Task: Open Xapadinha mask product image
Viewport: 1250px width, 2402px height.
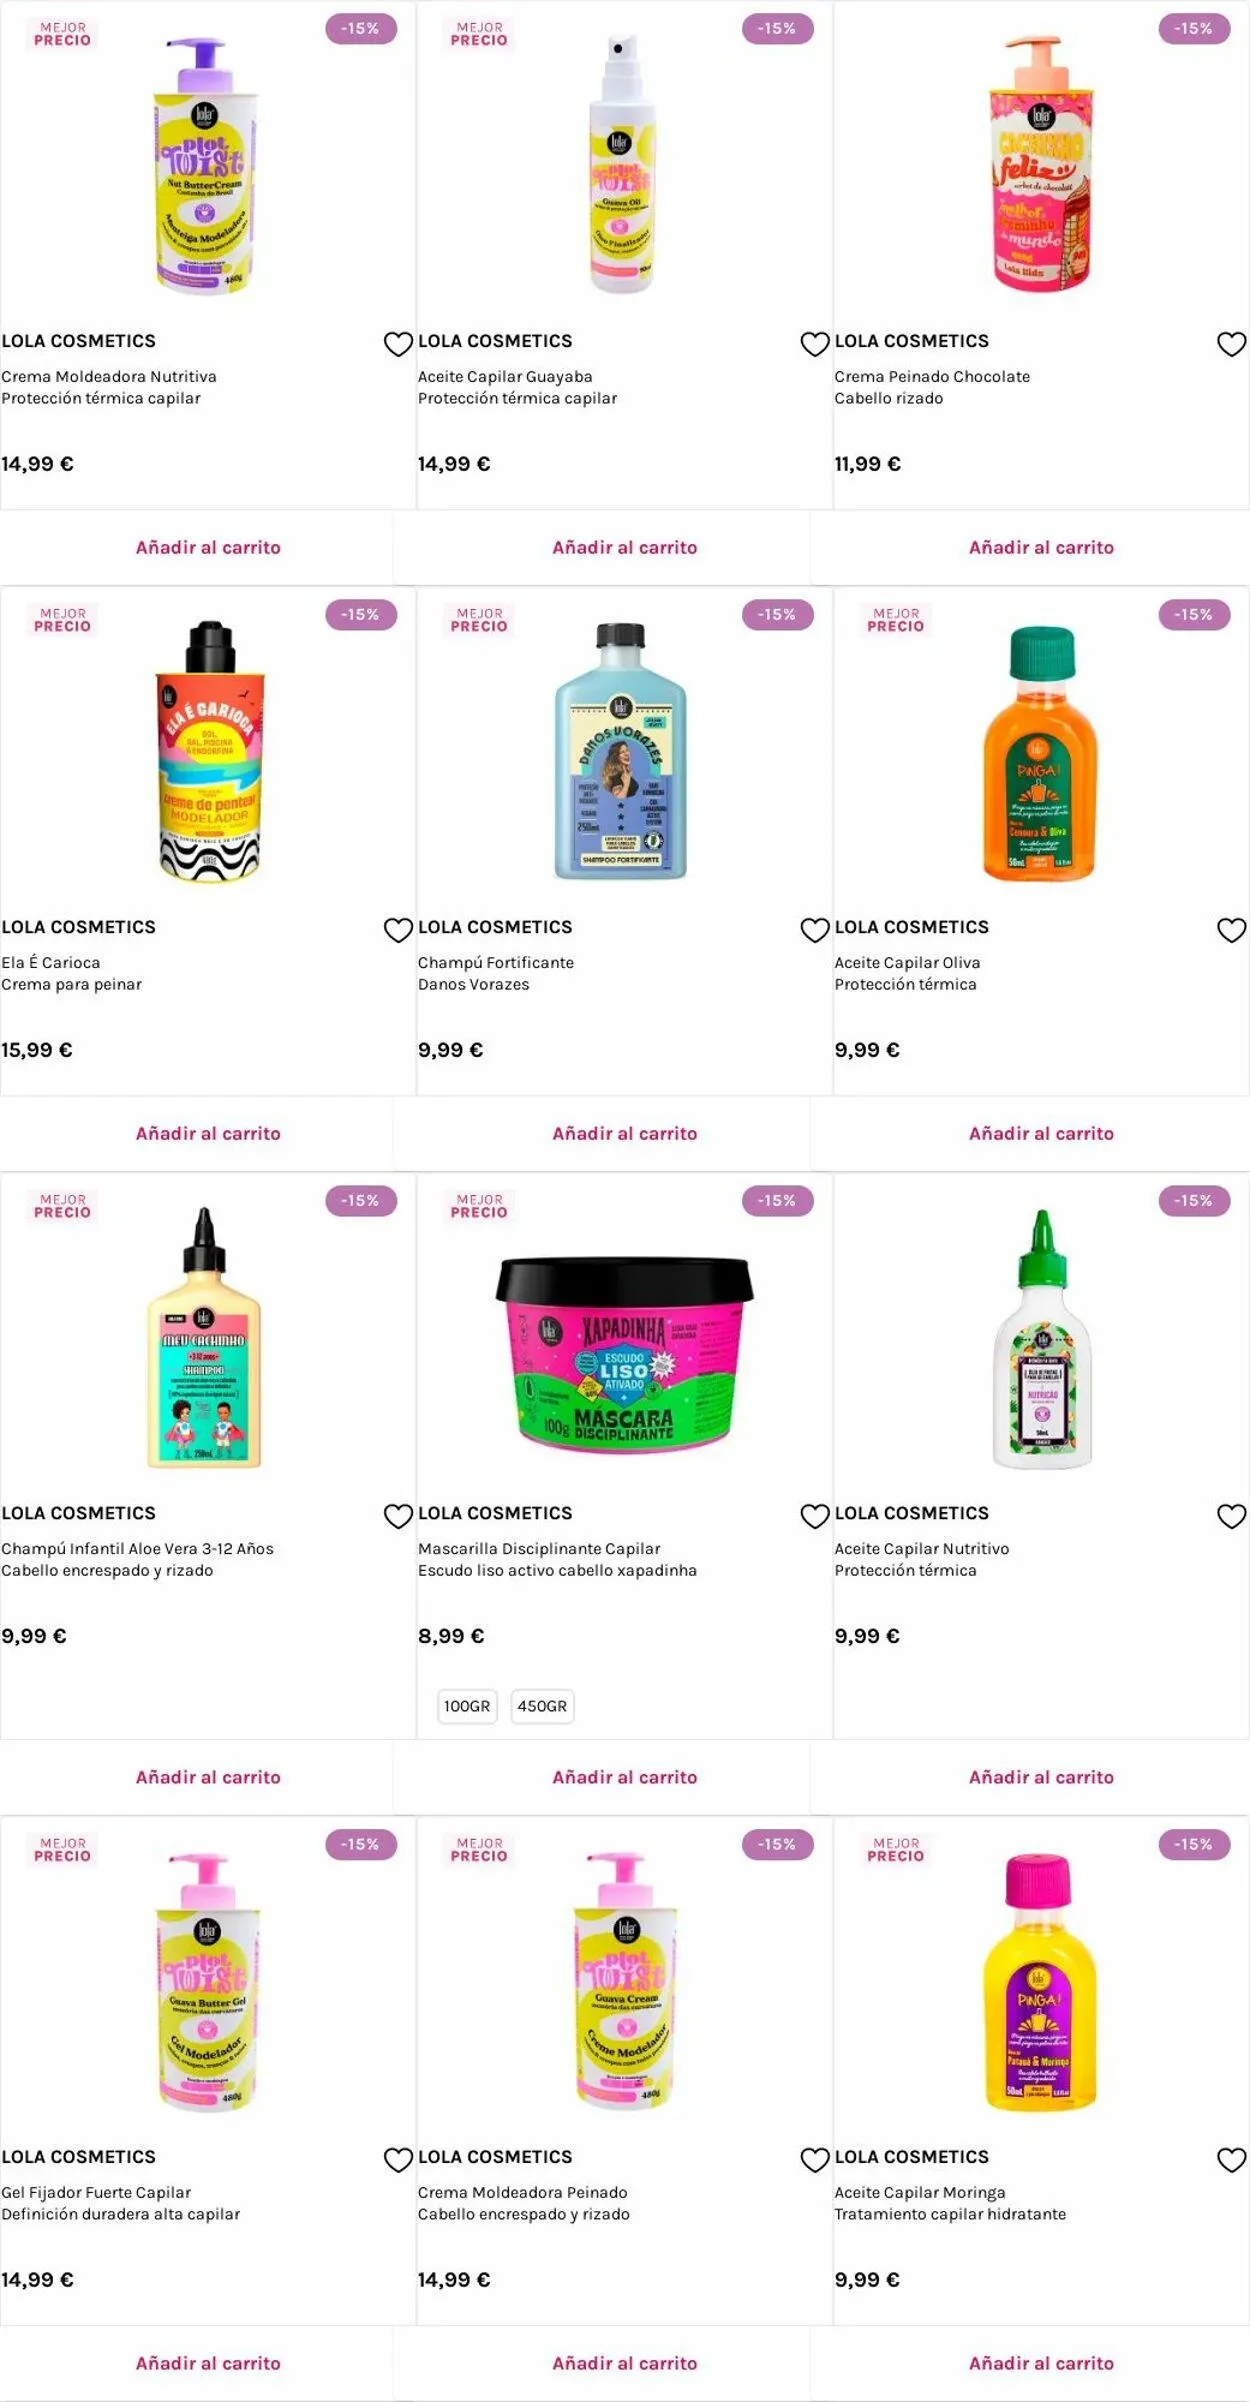Action: click(x=624, y=1350)
